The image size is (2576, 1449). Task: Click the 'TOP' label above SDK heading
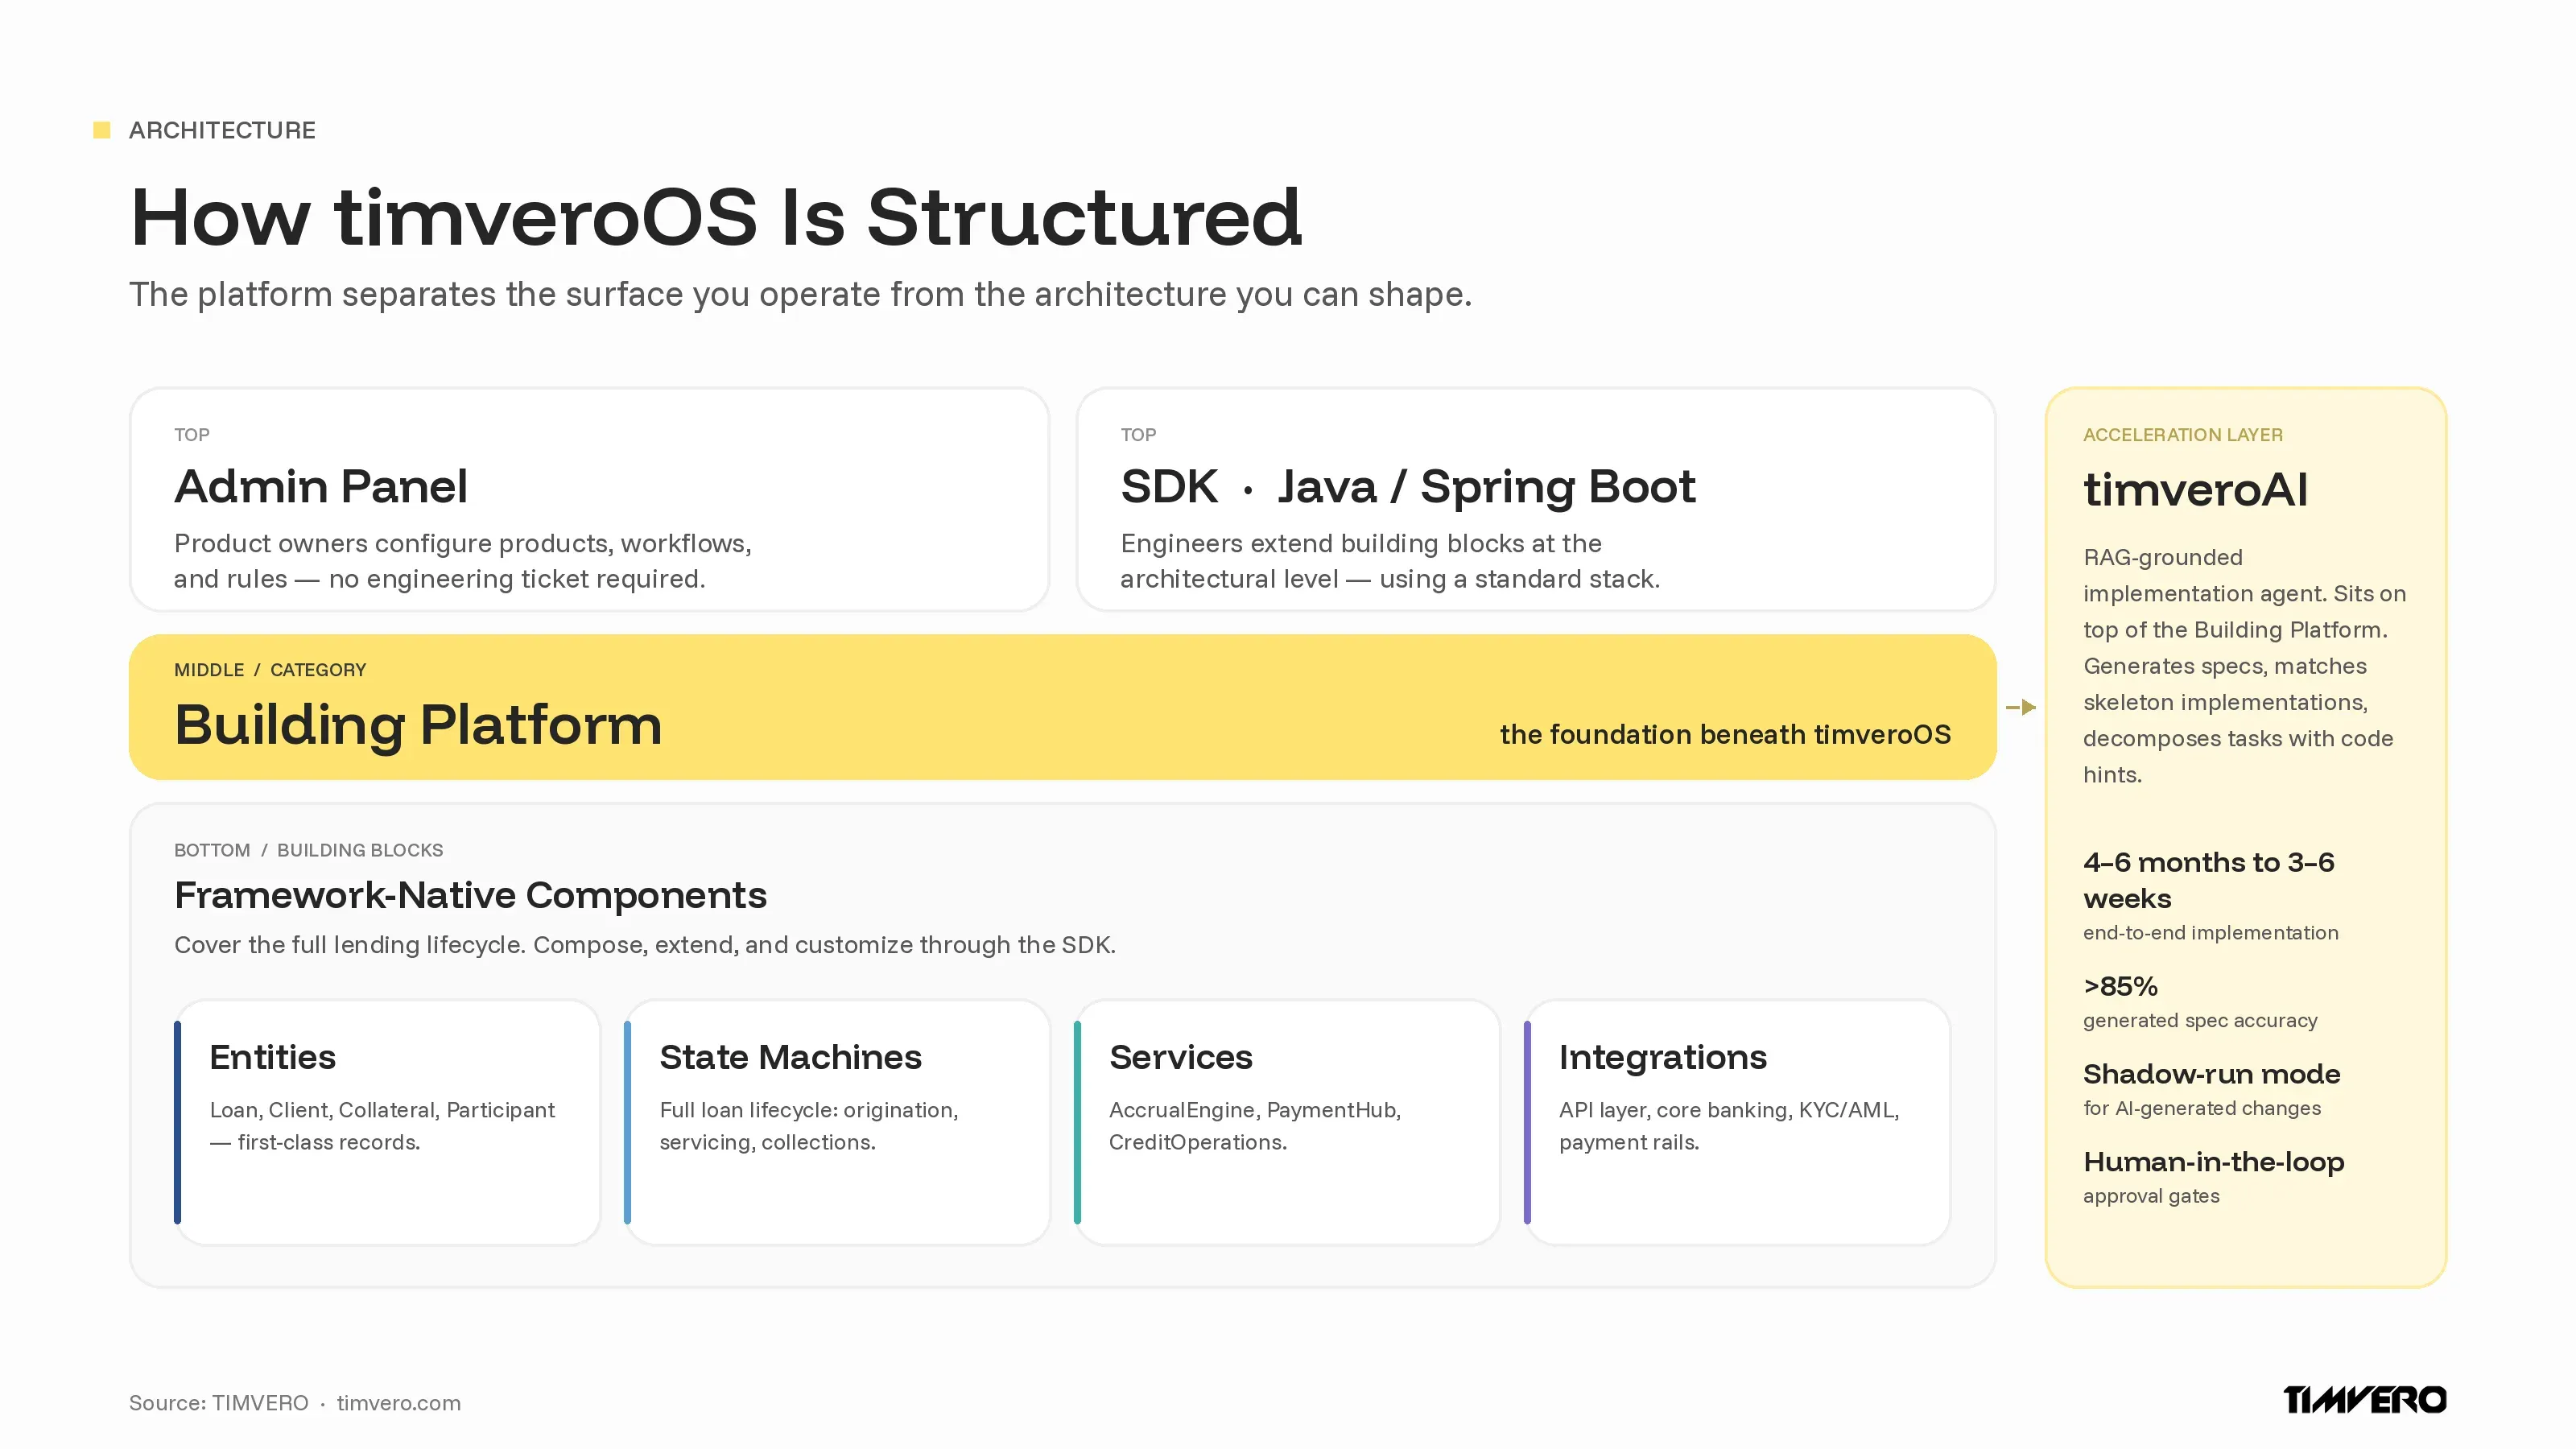click(1138, 435)
